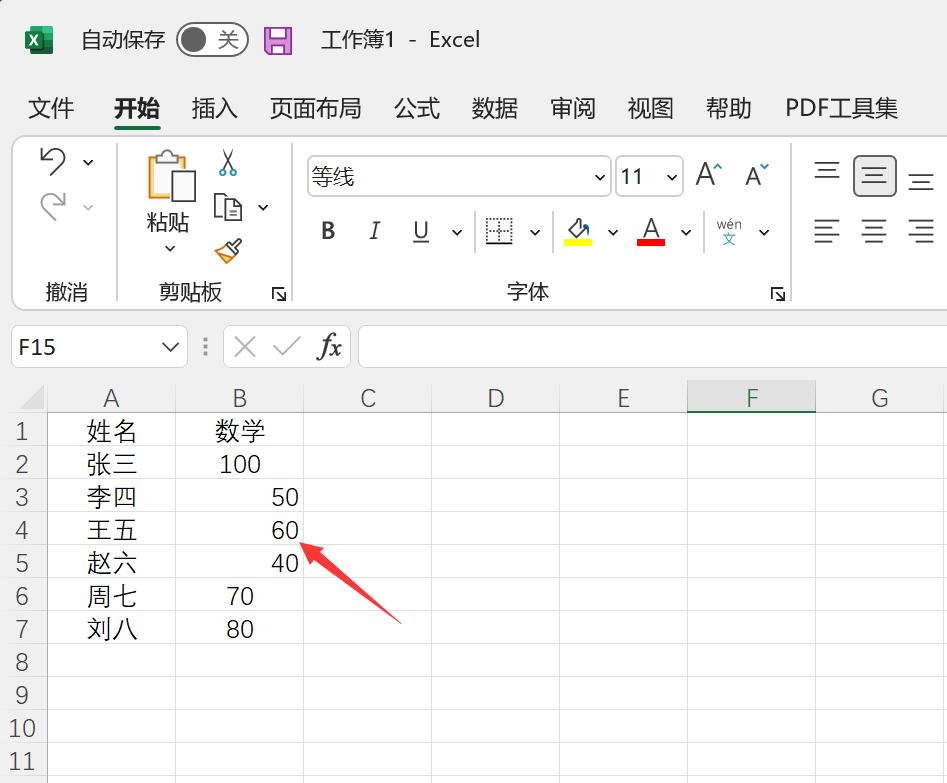Apply bold formatting with the B icon
Viewport: 947px width, 783px height.
327,231
